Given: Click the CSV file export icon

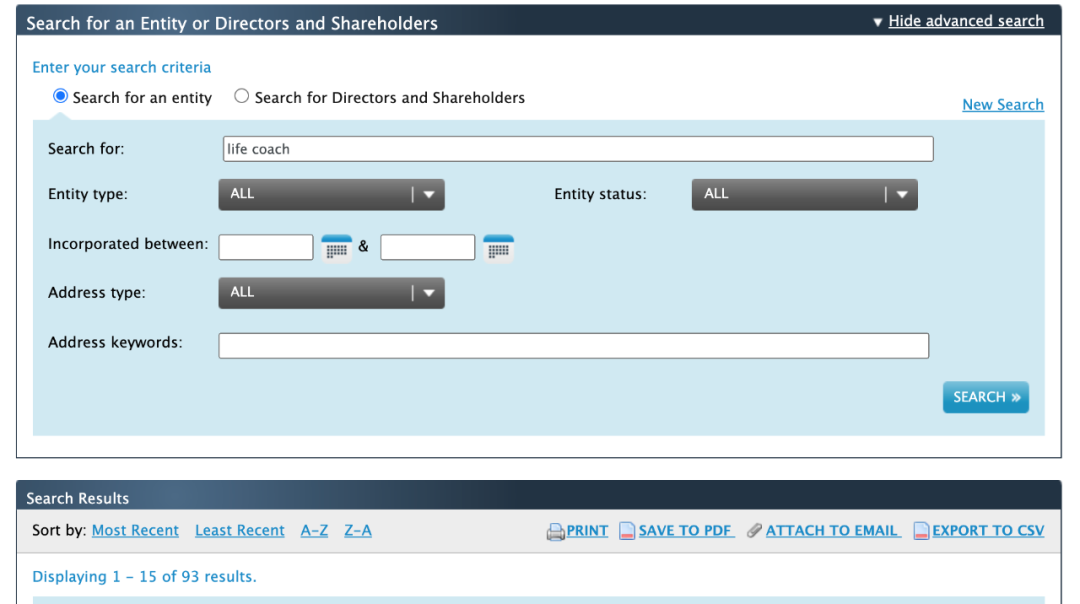Looking at the screenshot, I should pyautogui.click(x=921, y=531).
